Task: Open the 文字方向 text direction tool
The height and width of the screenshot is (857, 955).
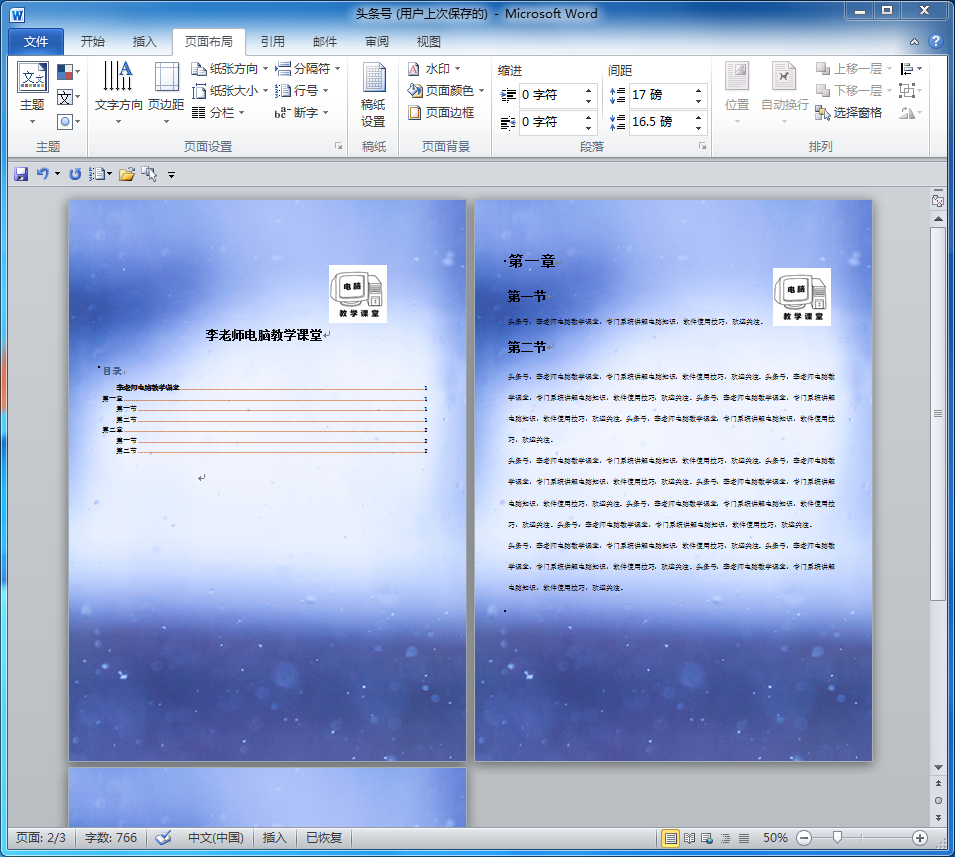Action: [118, 92]
